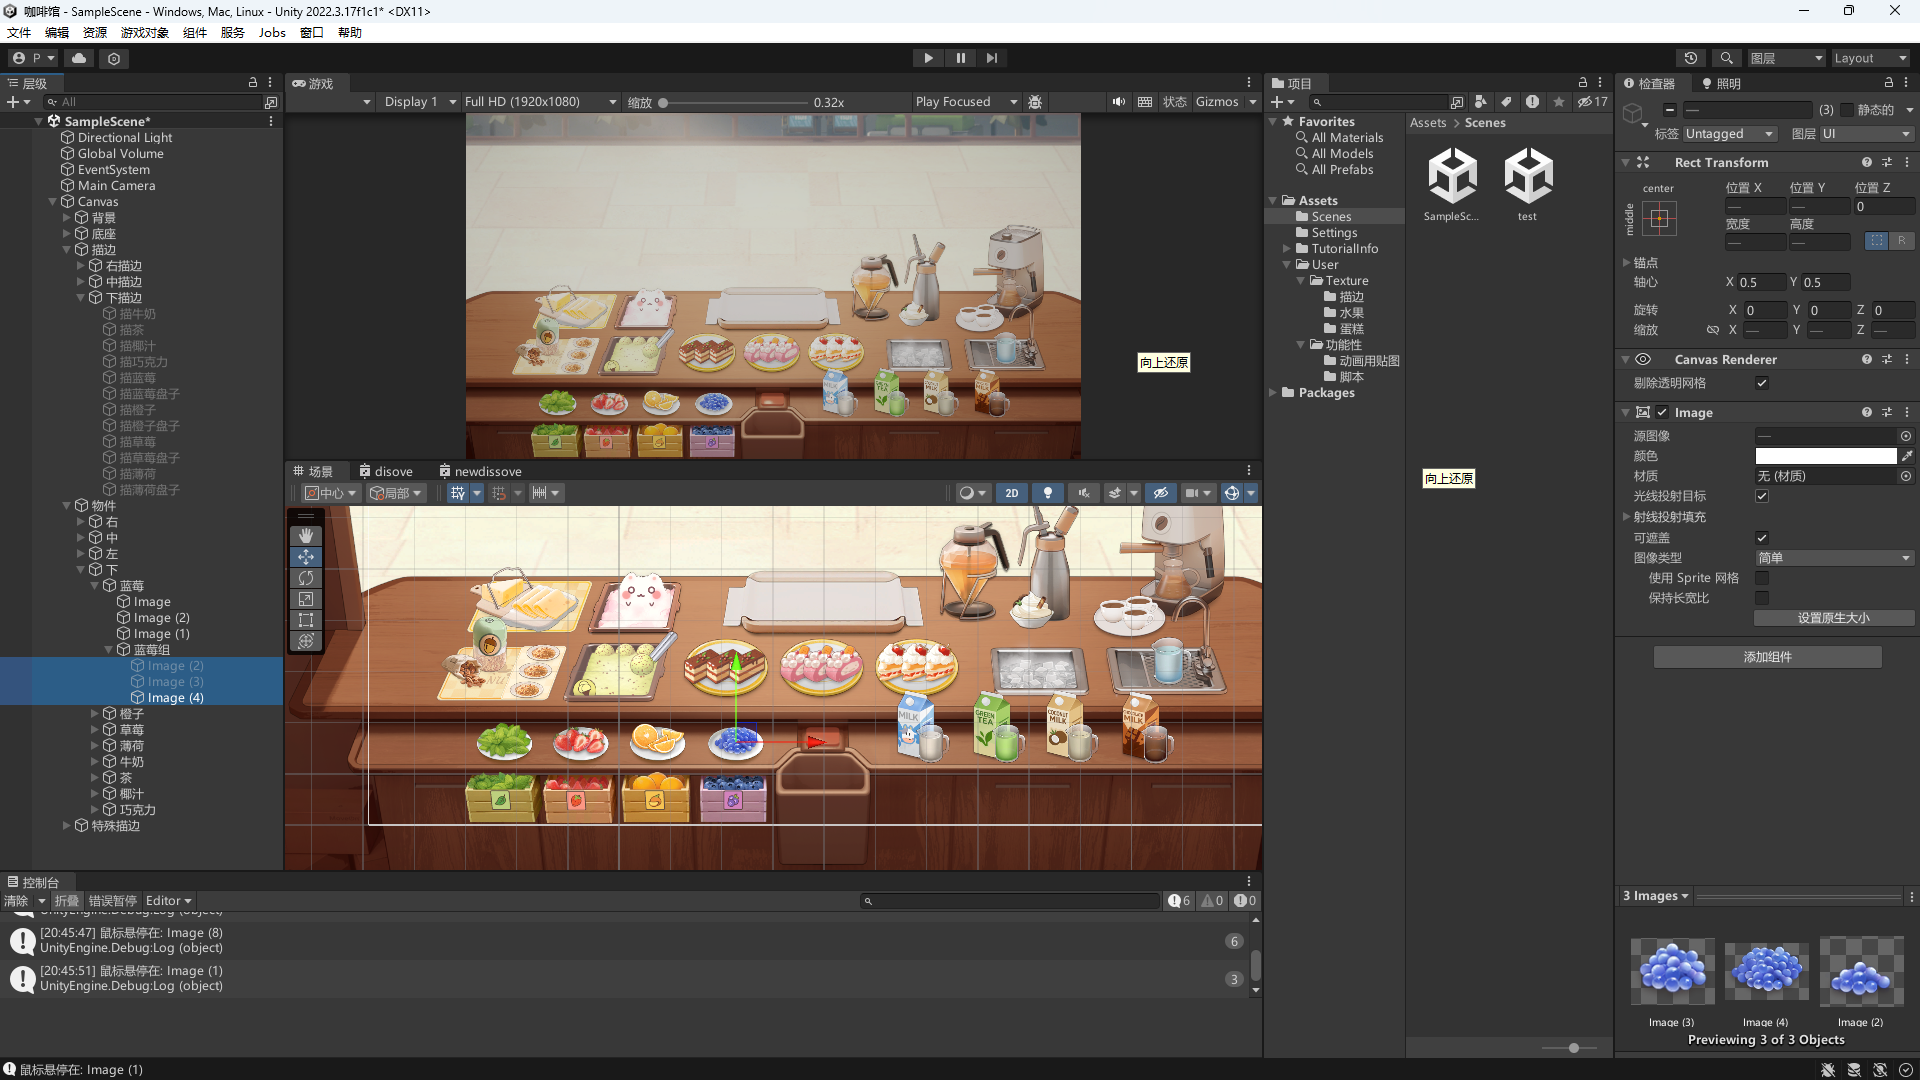Select the Rotate tool in scene toolbar
The height and width of the screenshot is (1080, 1920).
tap(306, 578)
